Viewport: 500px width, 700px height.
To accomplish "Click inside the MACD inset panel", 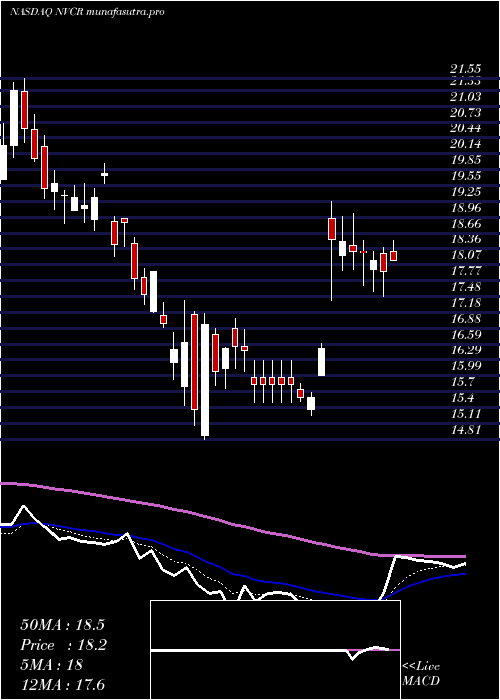I will pos(275,650).
